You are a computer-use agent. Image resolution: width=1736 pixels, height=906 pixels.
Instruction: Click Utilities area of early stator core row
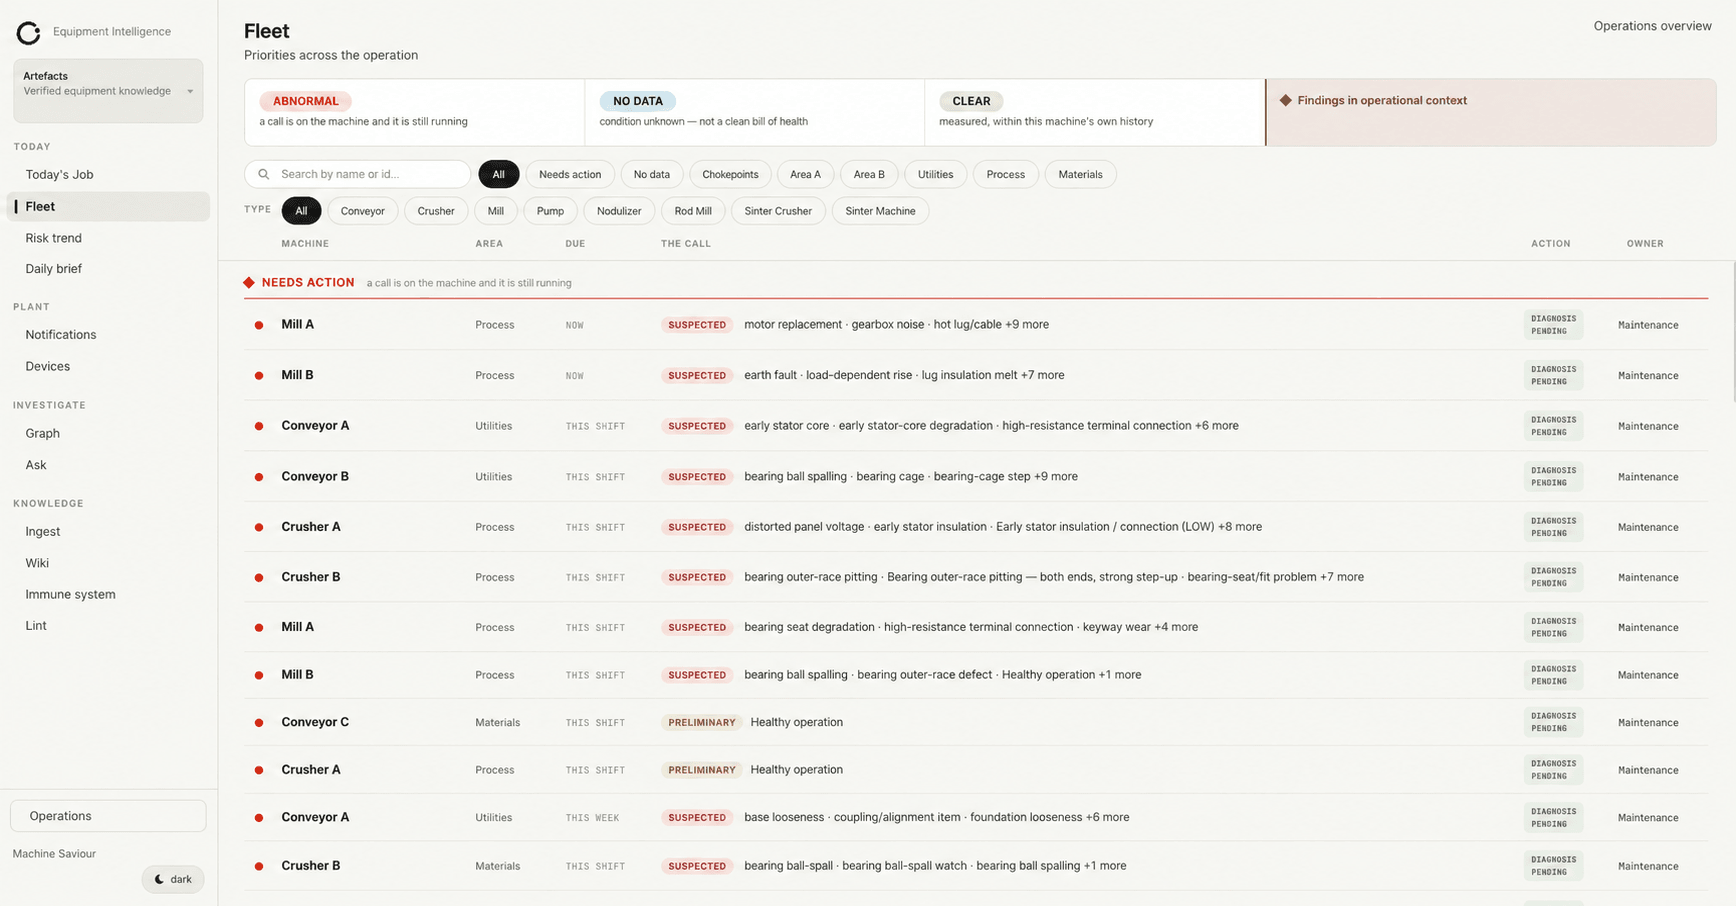tap(494, 426)
